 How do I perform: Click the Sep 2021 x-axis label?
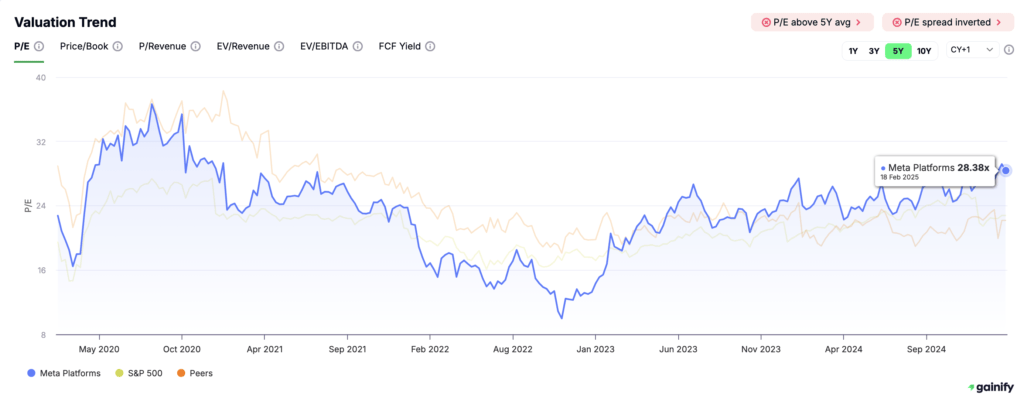(347, 349)
